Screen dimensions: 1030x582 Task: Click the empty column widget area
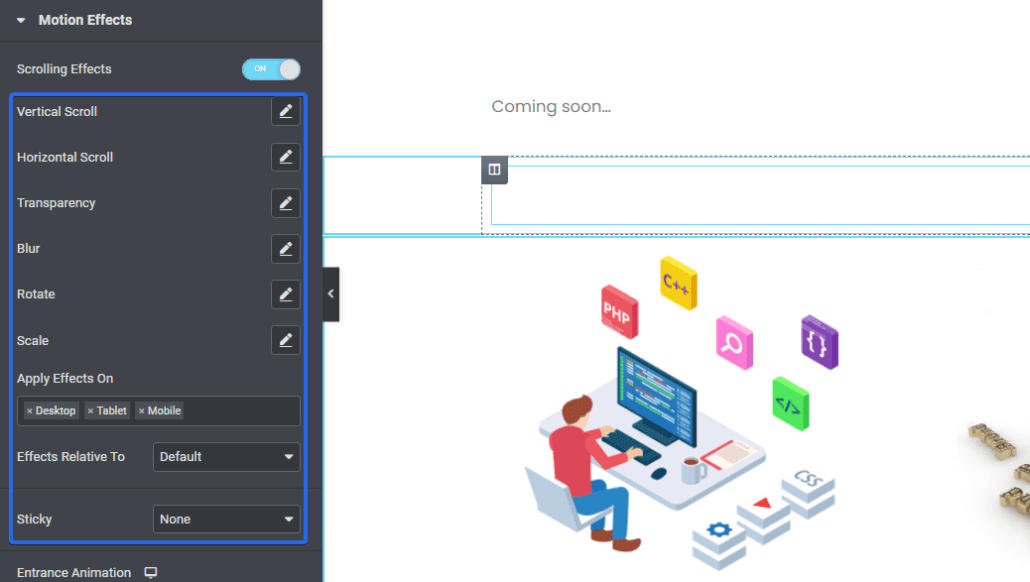tap(760, 195)
